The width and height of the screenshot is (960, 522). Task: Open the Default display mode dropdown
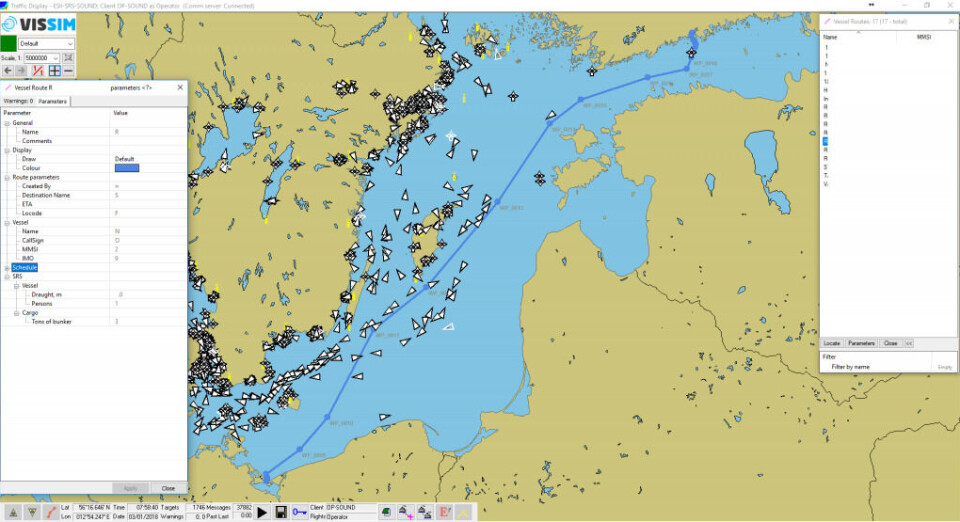pyautogui.click(x=46, y=43)
